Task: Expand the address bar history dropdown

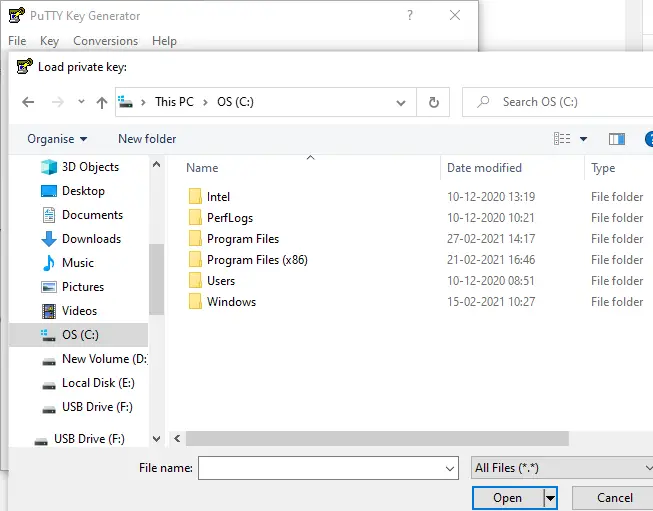Action: [401, 102]
